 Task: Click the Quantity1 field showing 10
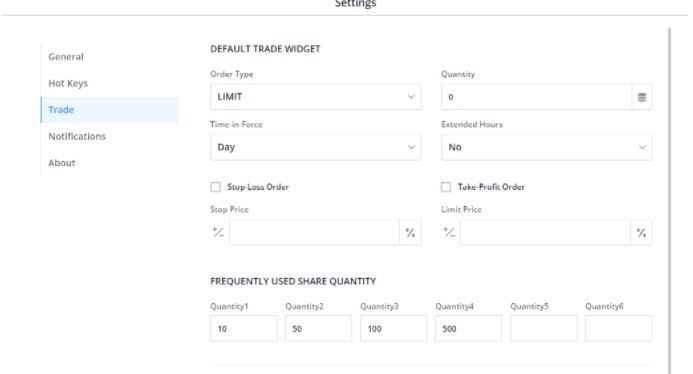point(244,328)
